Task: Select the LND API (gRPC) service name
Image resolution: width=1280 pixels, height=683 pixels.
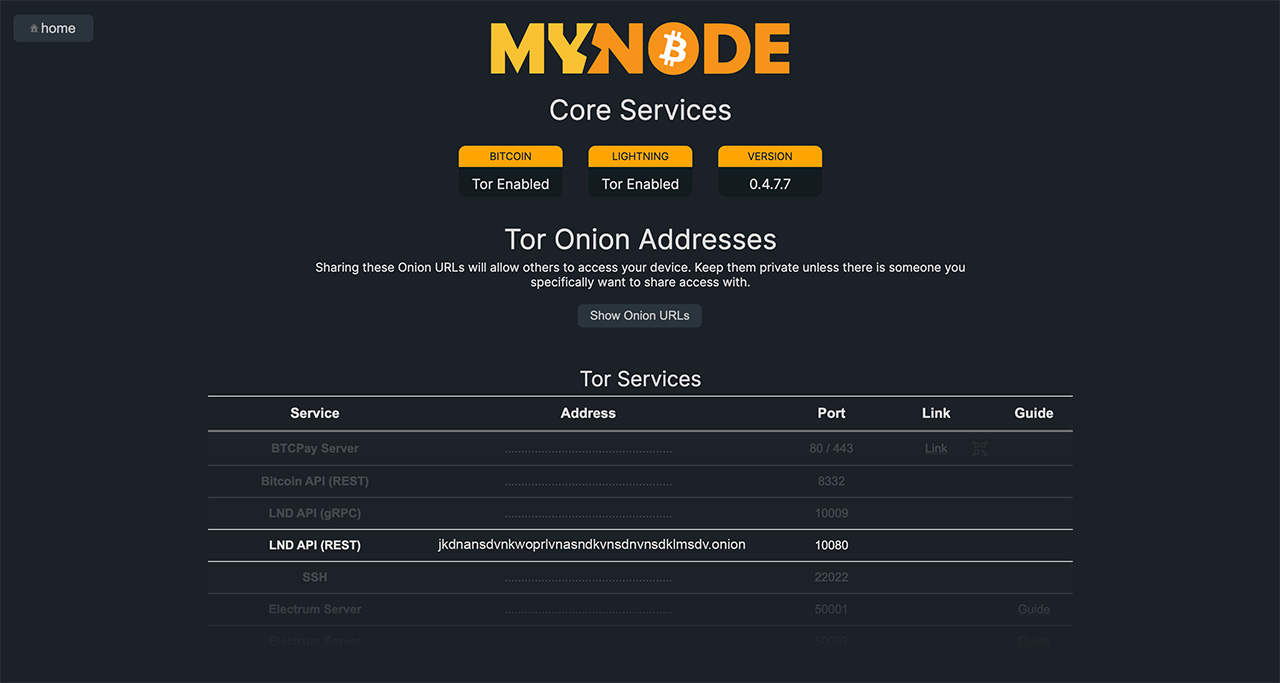Action: coord(315,513)
